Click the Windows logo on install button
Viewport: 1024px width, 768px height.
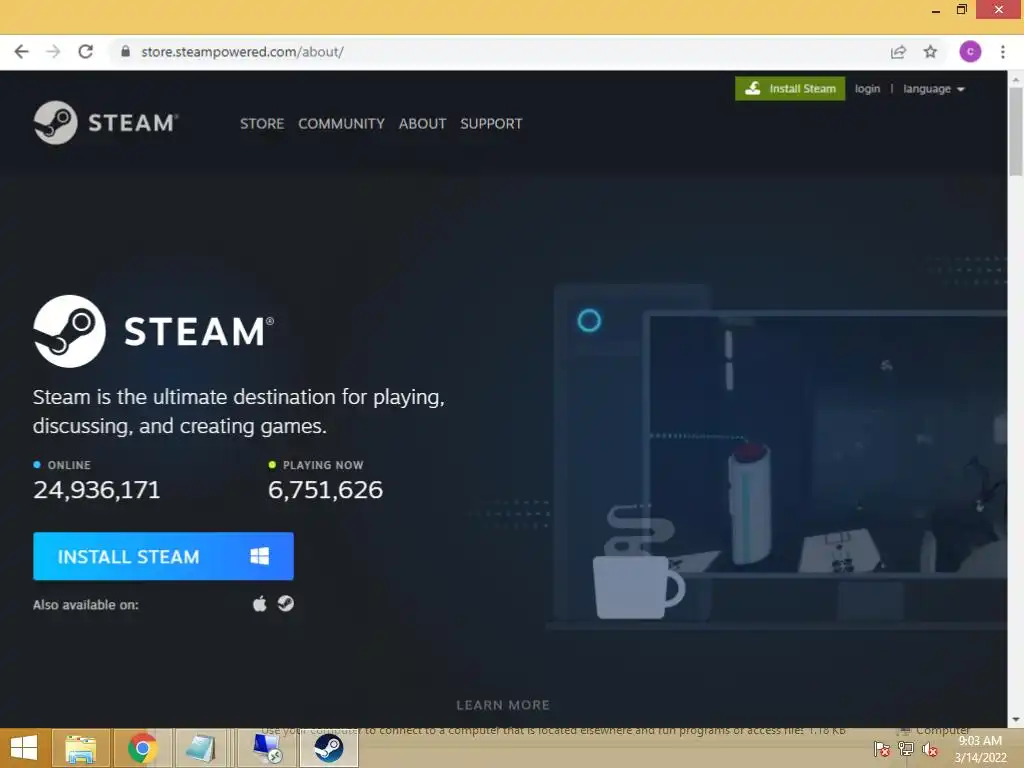259,556
